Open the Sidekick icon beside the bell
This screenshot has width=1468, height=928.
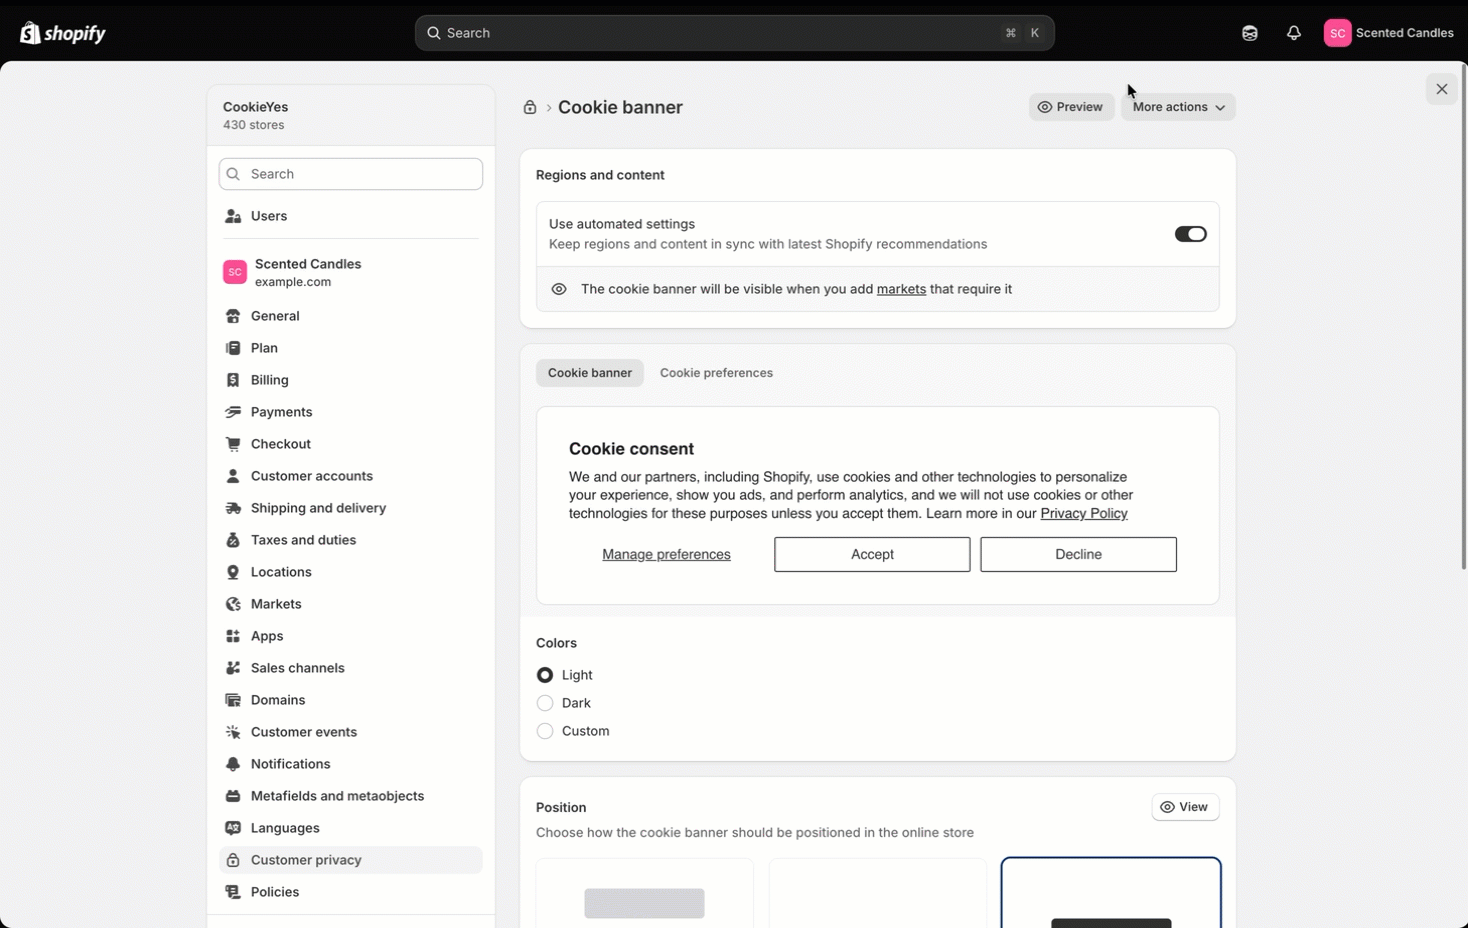click(x=1249, y=33)
